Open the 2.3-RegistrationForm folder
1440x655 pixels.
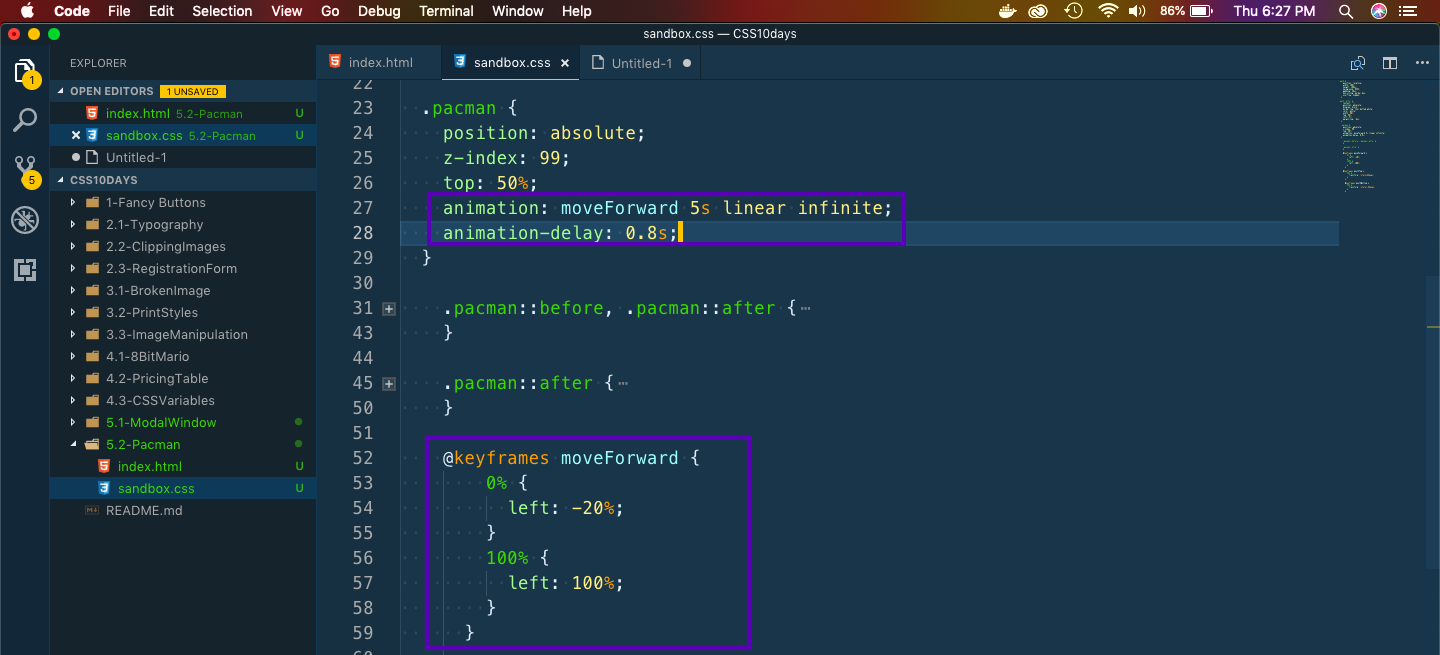tap(171, 268)
